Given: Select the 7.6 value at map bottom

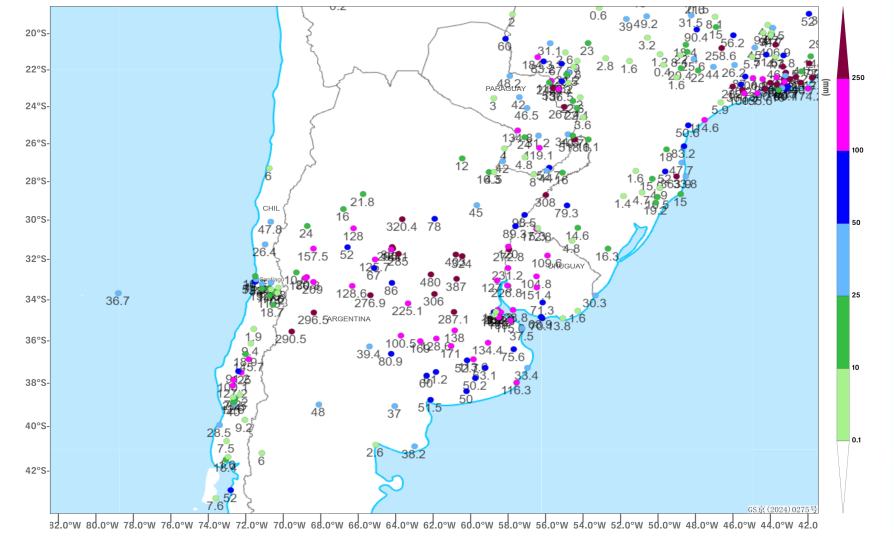Looking at the screenshot, I should (x=215, y=506).
